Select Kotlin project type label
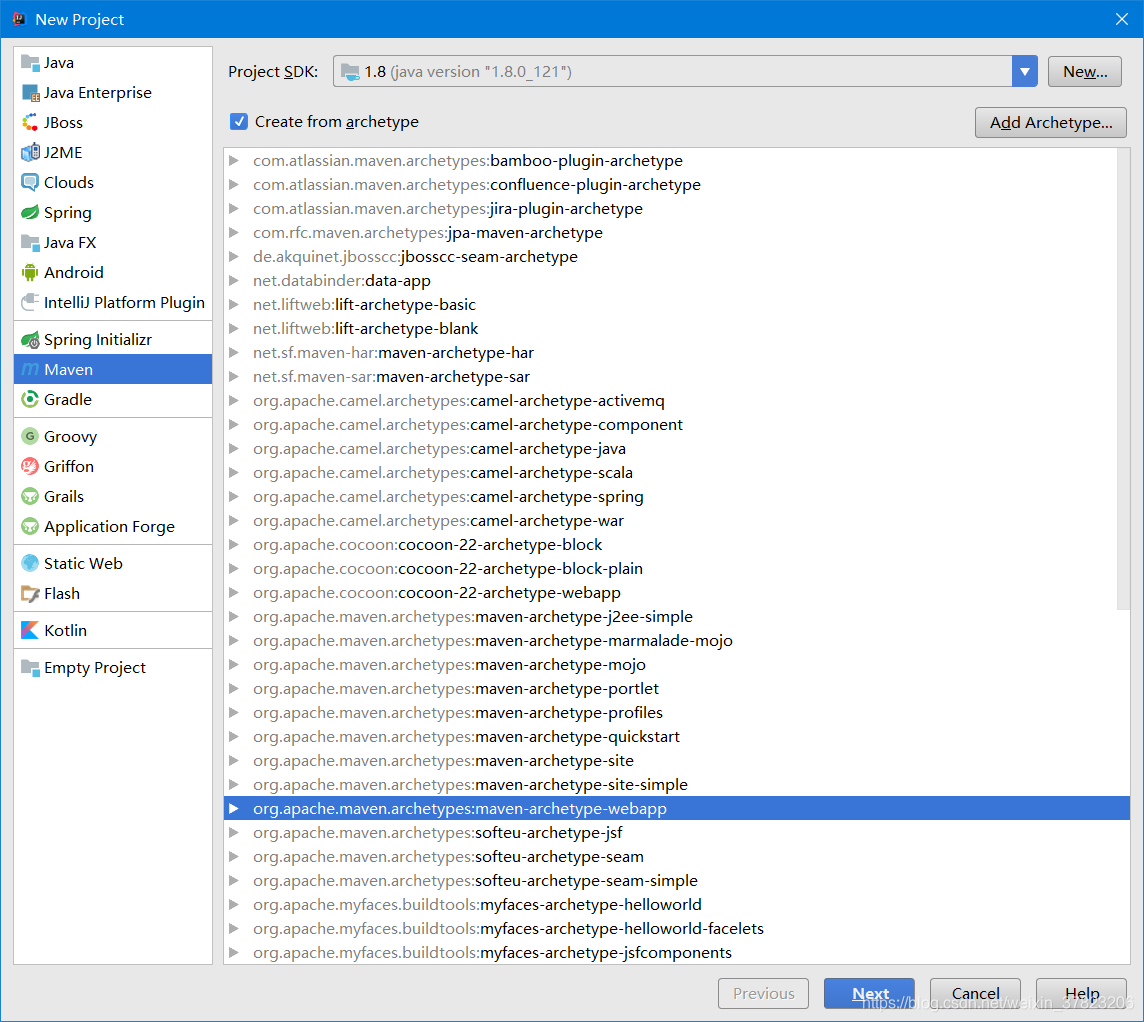 (x=65, y=630)
